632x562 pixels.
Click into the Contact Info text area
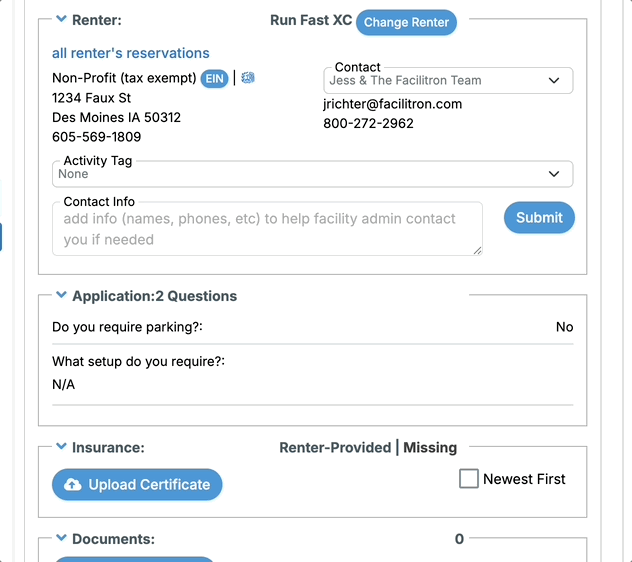tap(267, 229)
